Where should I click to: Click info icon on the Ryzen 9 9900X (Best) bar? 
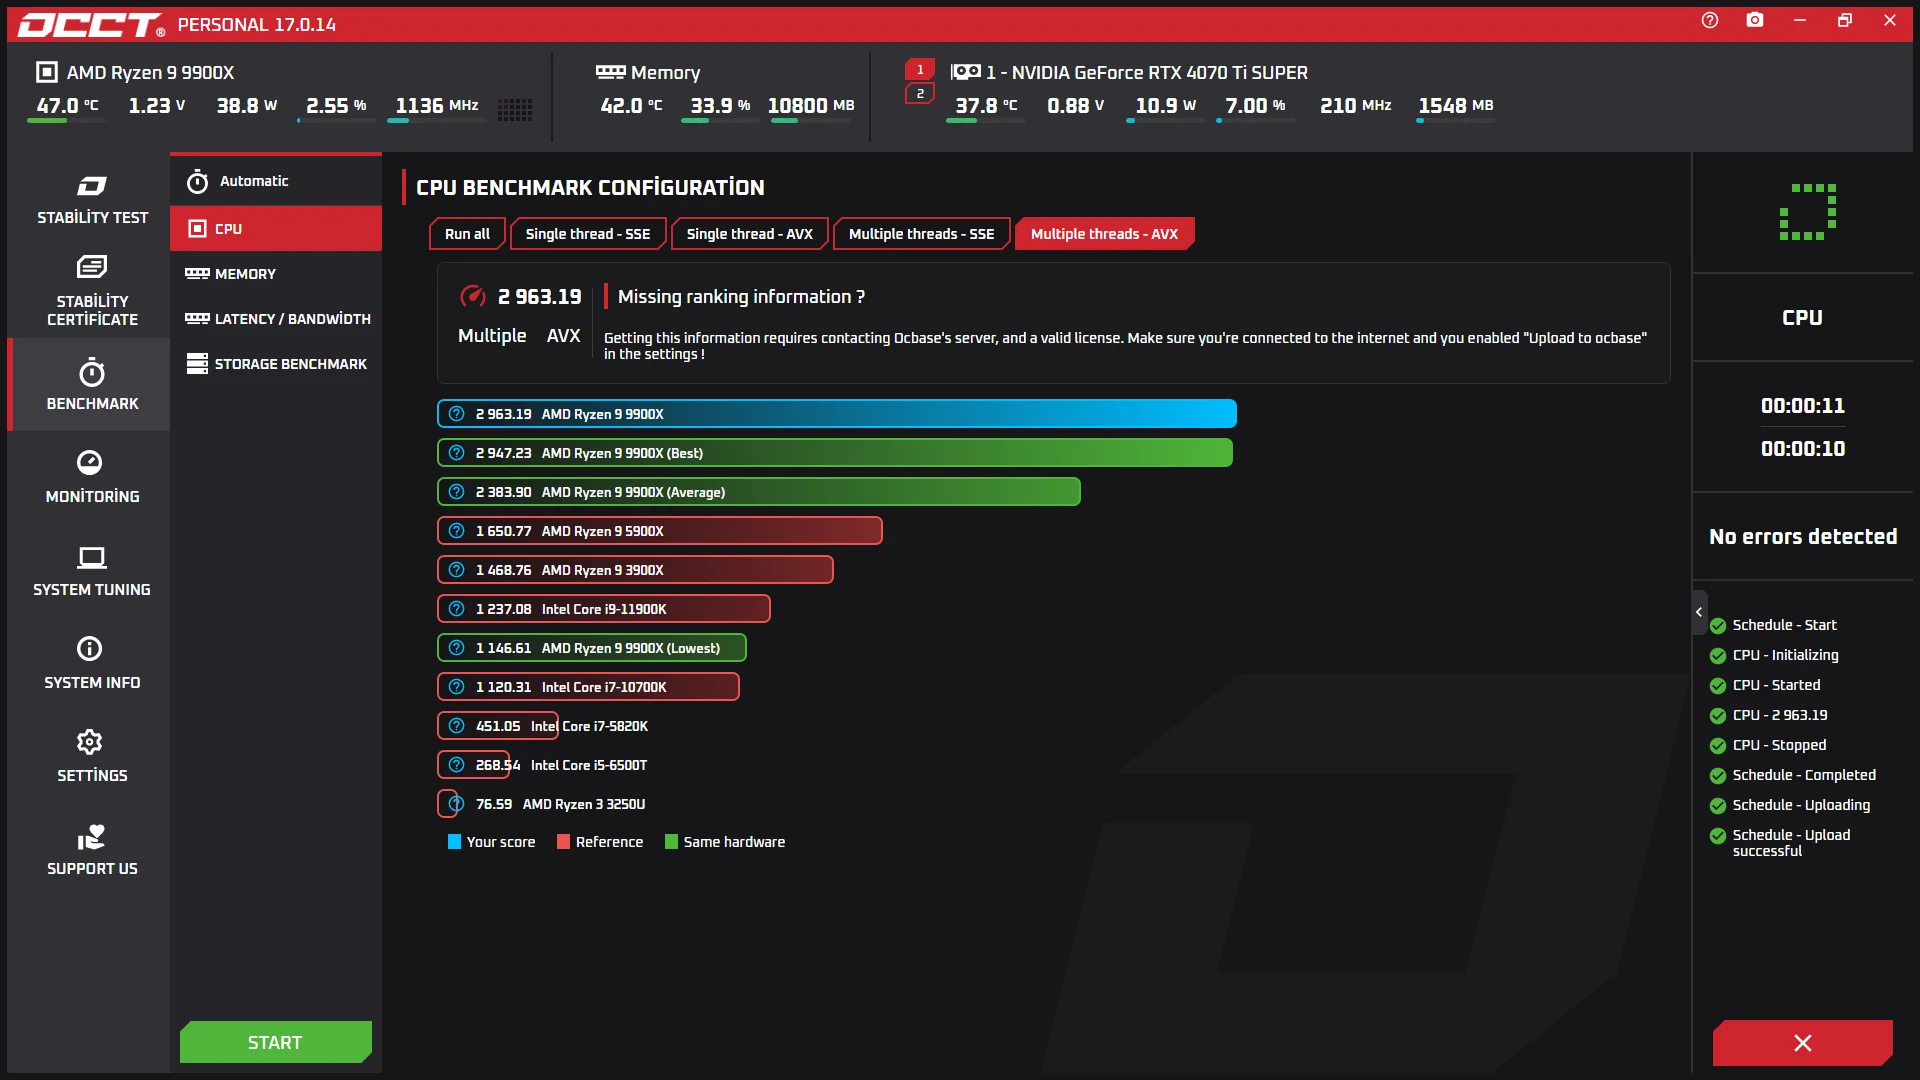click(457, 453)
